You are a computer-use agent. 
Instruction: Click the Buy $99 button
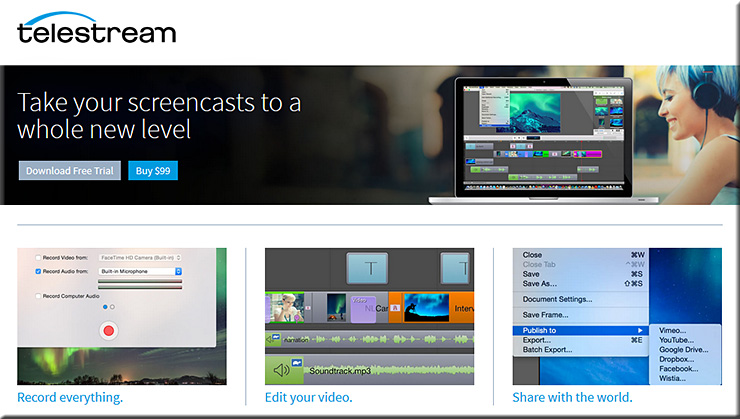click(x=153, y=170)
